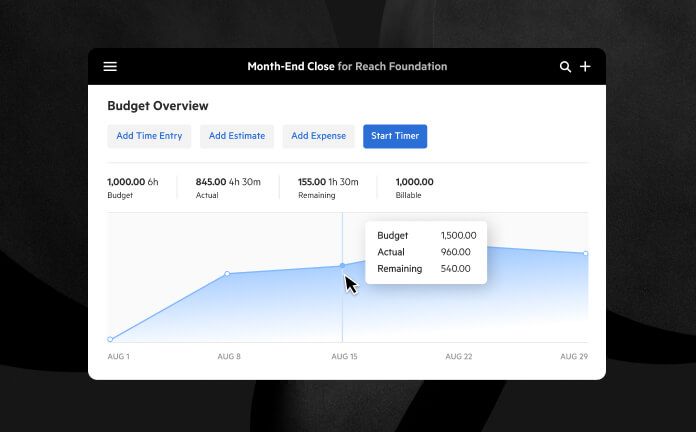Open the hamburger menu in header
This screenshot has width=696, height=432.
(110, 67)
